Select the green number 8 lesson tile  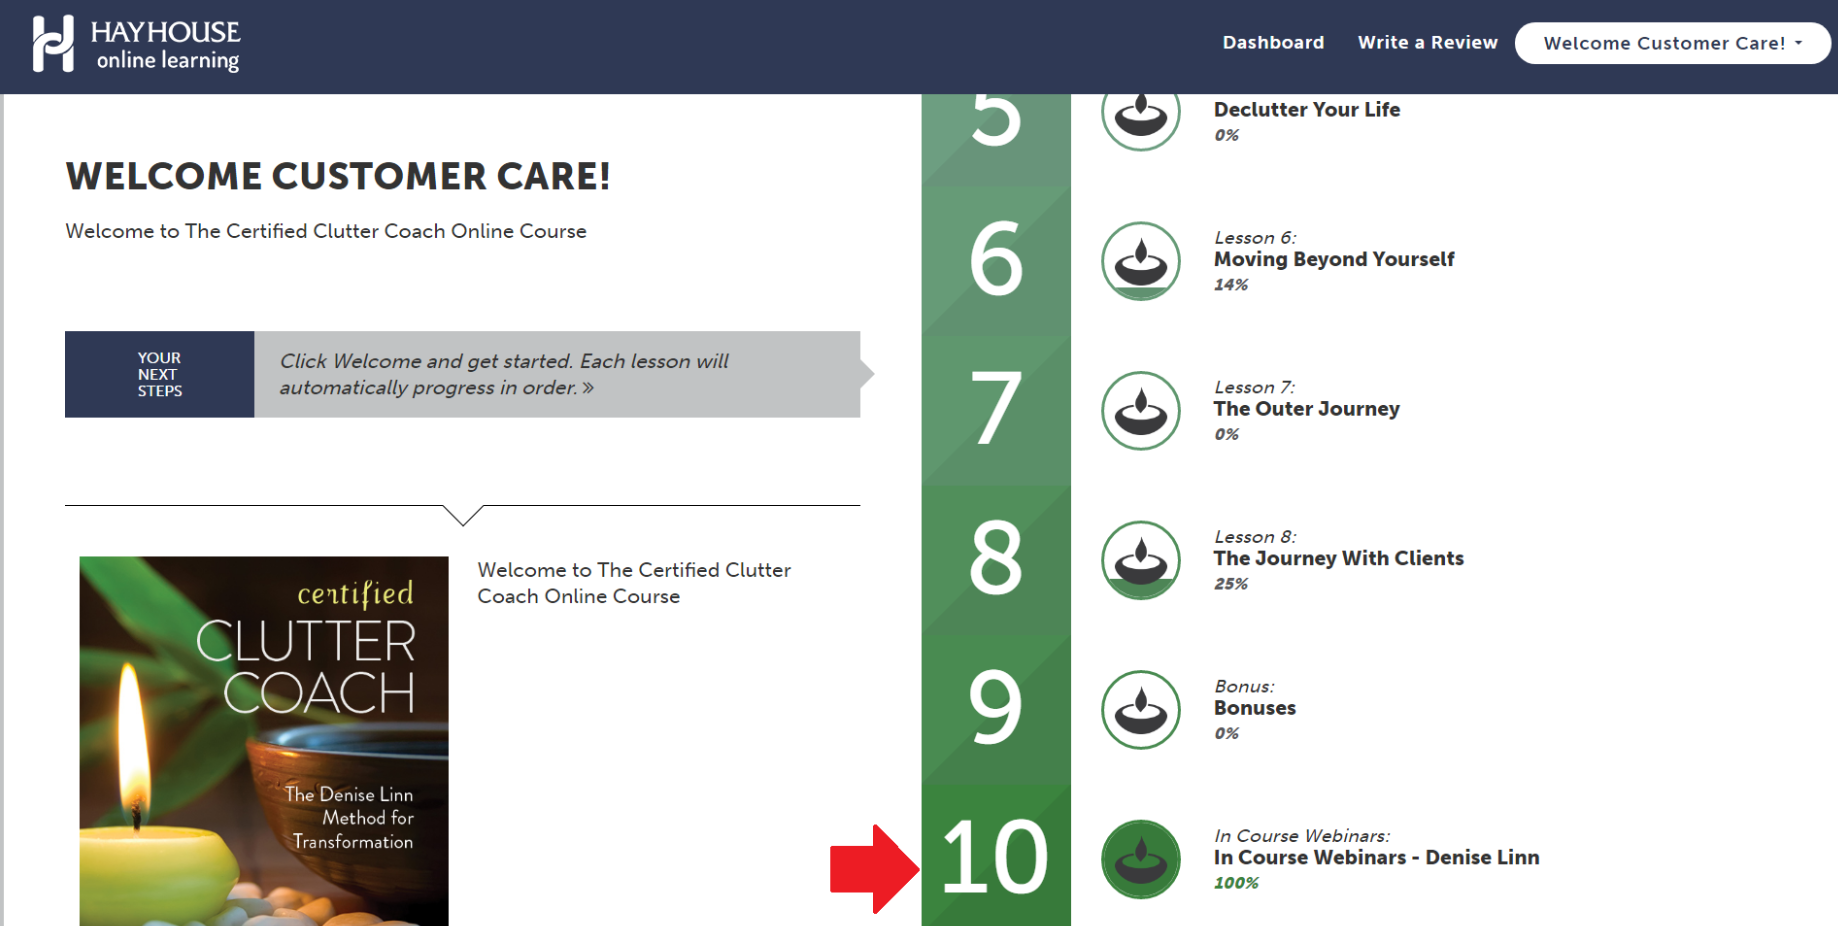pyautogui.click(x=996, y=559)
